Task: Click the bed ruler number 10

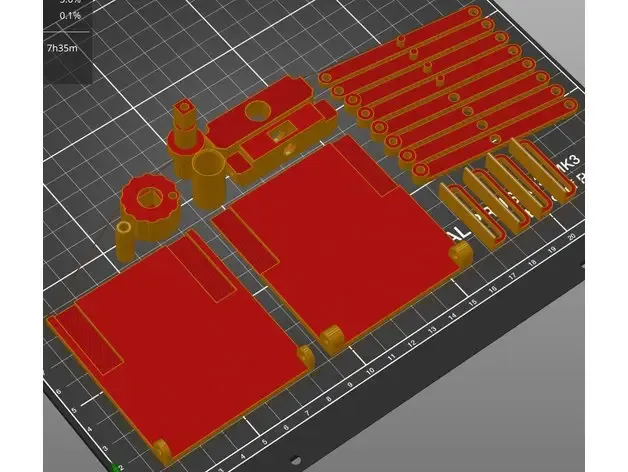Action: [370, 371]
